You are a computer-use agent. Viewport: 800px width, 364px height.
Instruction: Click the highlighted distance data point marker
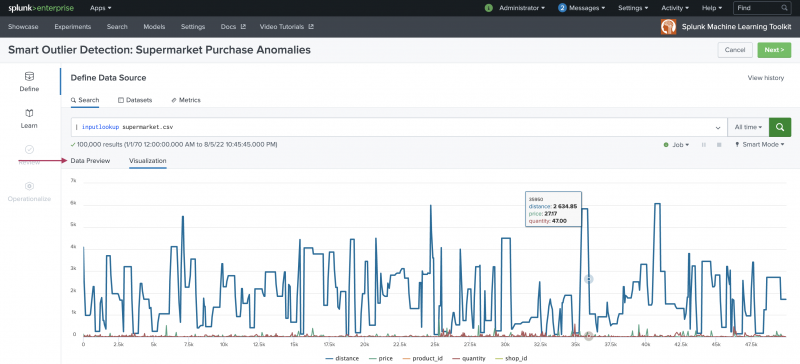[x=589, y=279]
